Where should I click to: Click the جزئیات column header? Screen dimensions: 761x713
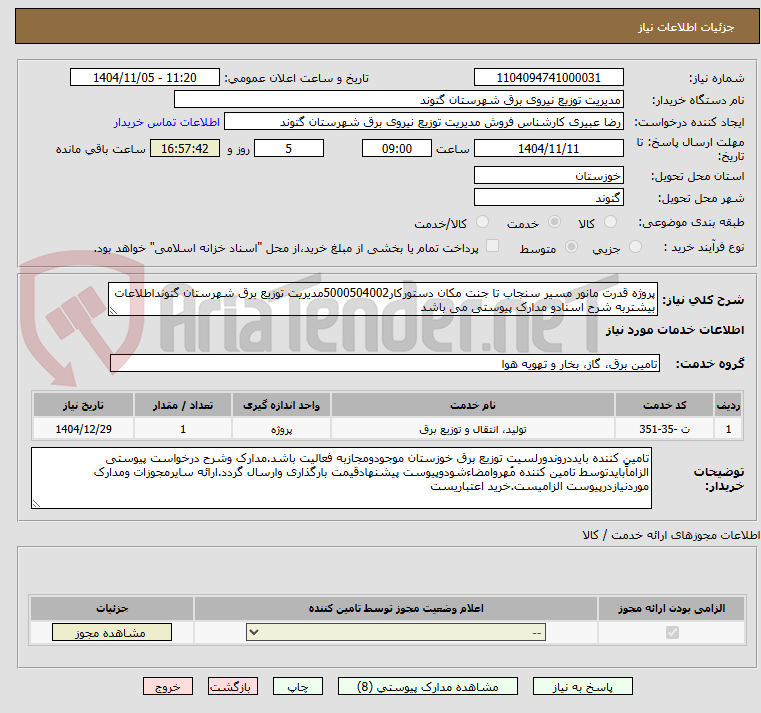112,608
